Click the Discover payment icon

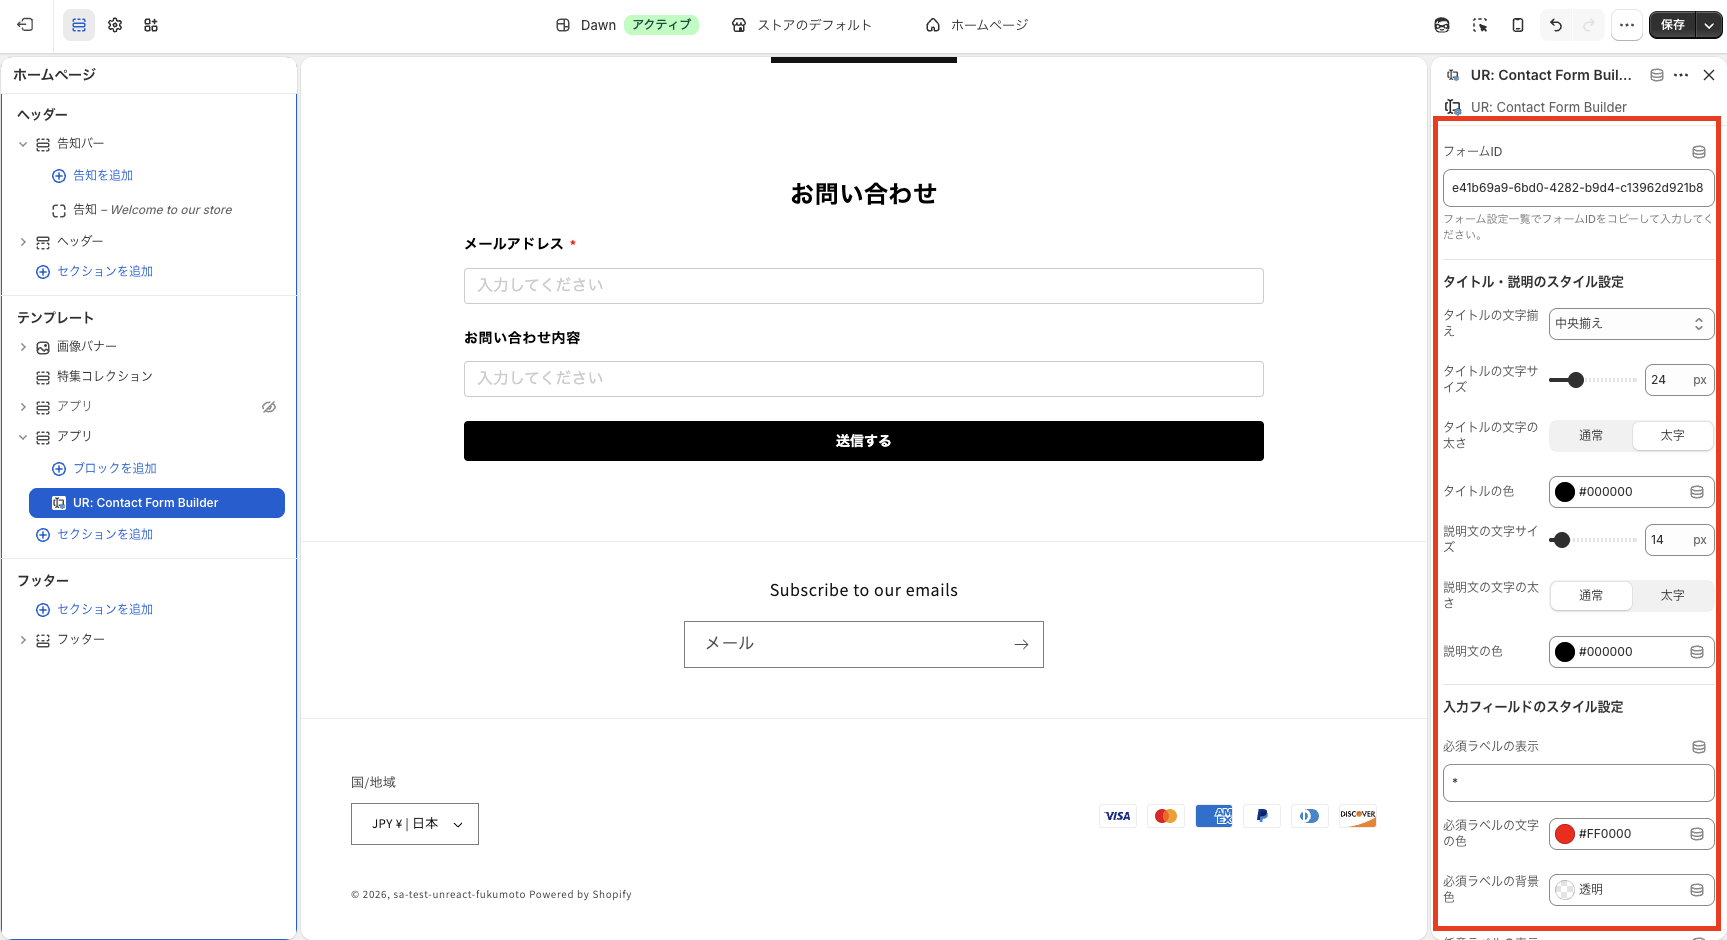tap(1358, 816)
